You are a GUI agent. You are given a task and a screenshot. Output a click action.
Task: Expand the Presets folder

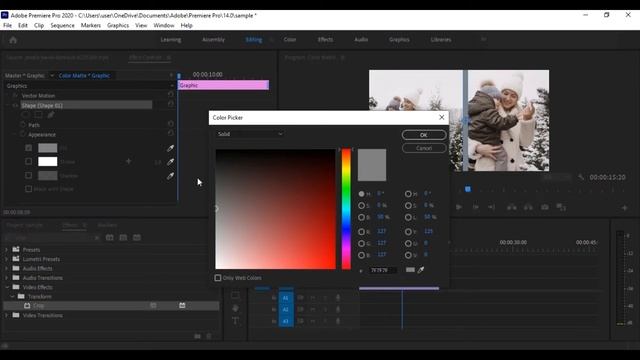[6, 249]
